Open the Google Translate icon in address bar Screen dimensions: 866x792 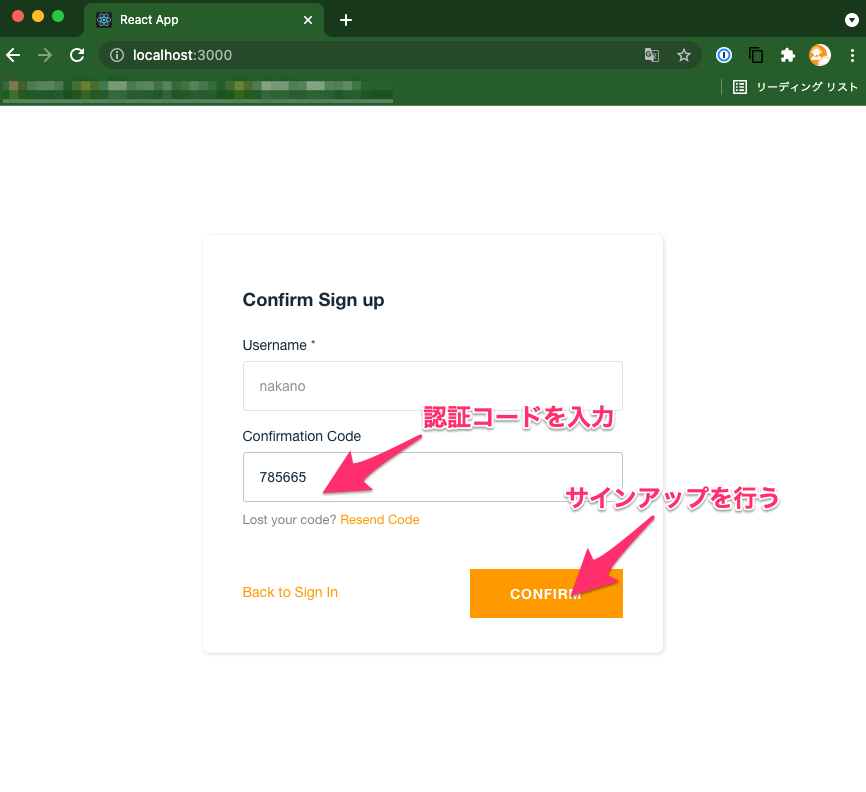pos(652,55)
